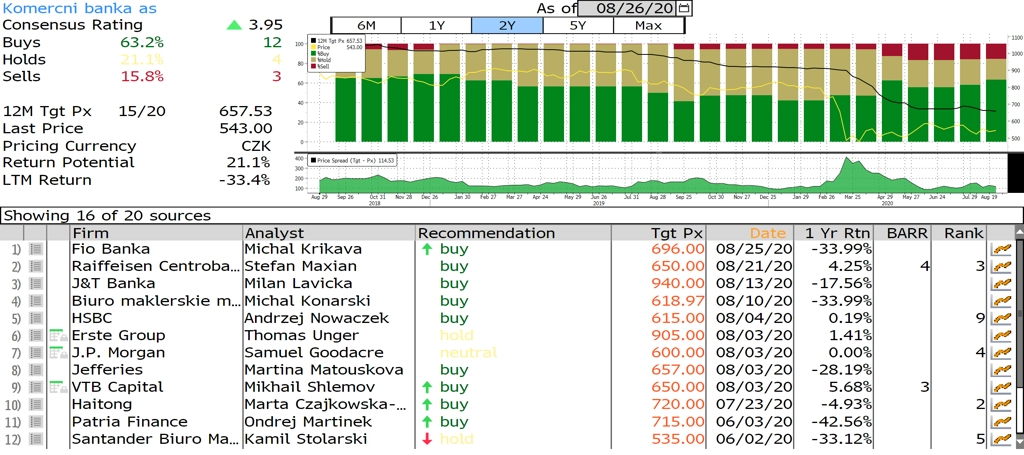This screenshot has height=455, width=1024.
Task: Open the chart icon for Erste Group row
Action: point(1000,335)
